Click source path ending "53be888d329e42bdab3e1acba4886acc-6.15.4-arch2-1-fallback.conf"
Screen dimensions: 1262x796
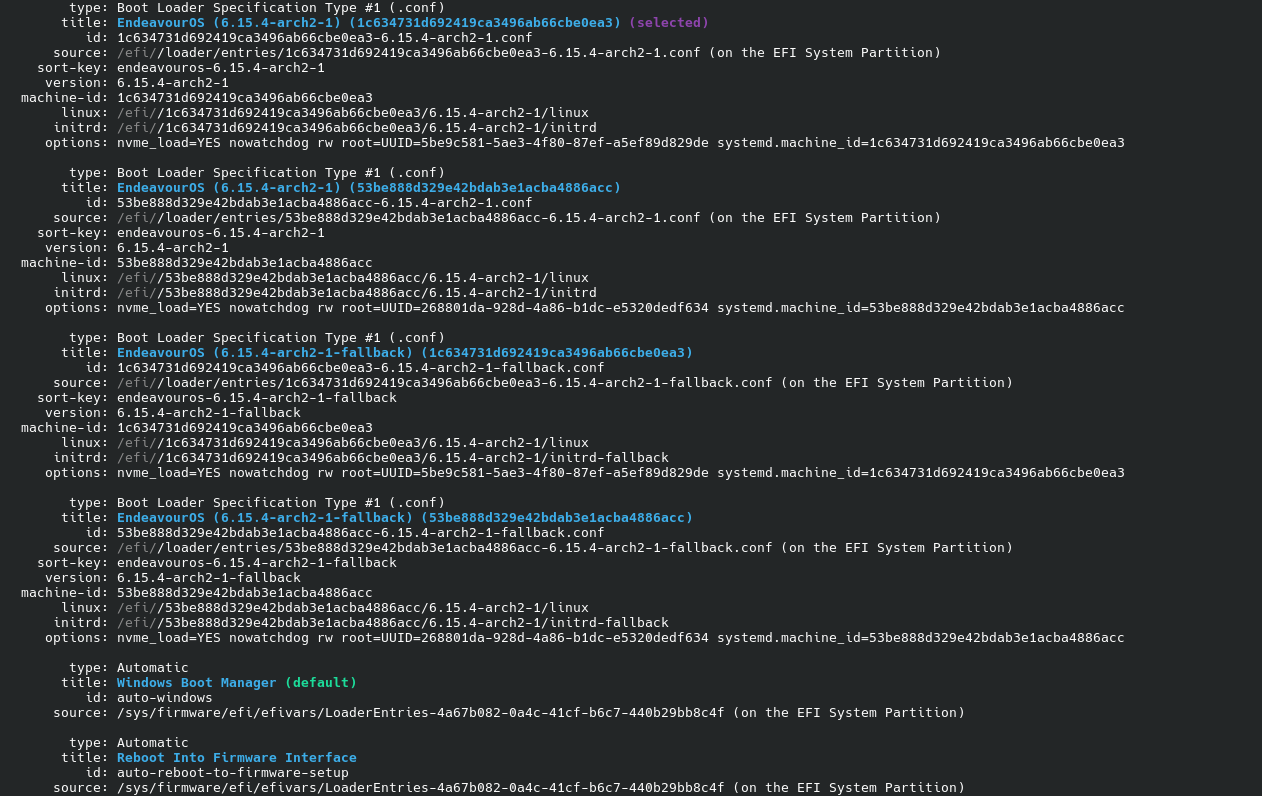(x=445, y=547)
